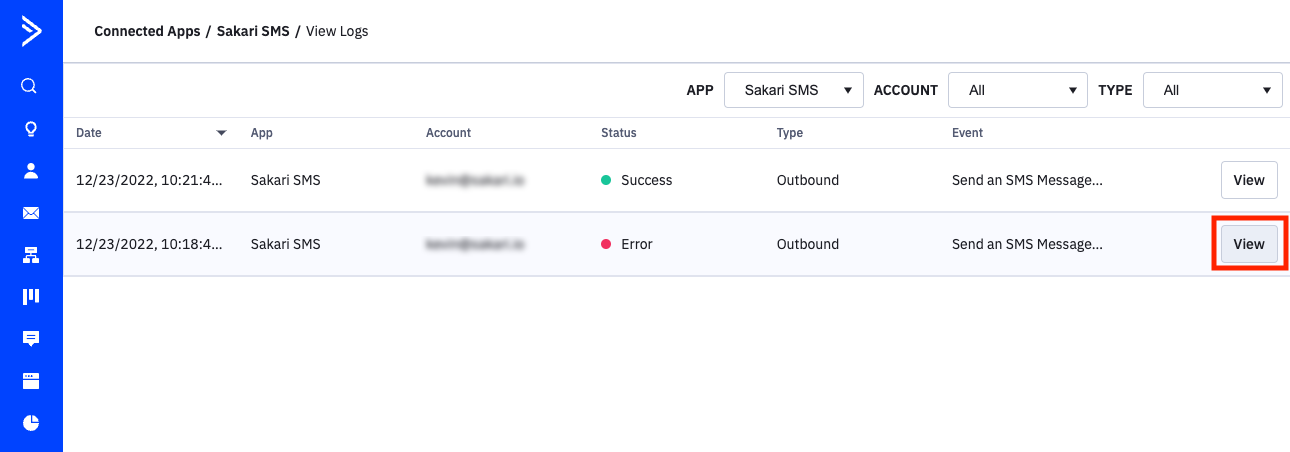1290x452 pixels.
Task: Click the ActiveCampaign logo icon
Action: coord(31,32)
